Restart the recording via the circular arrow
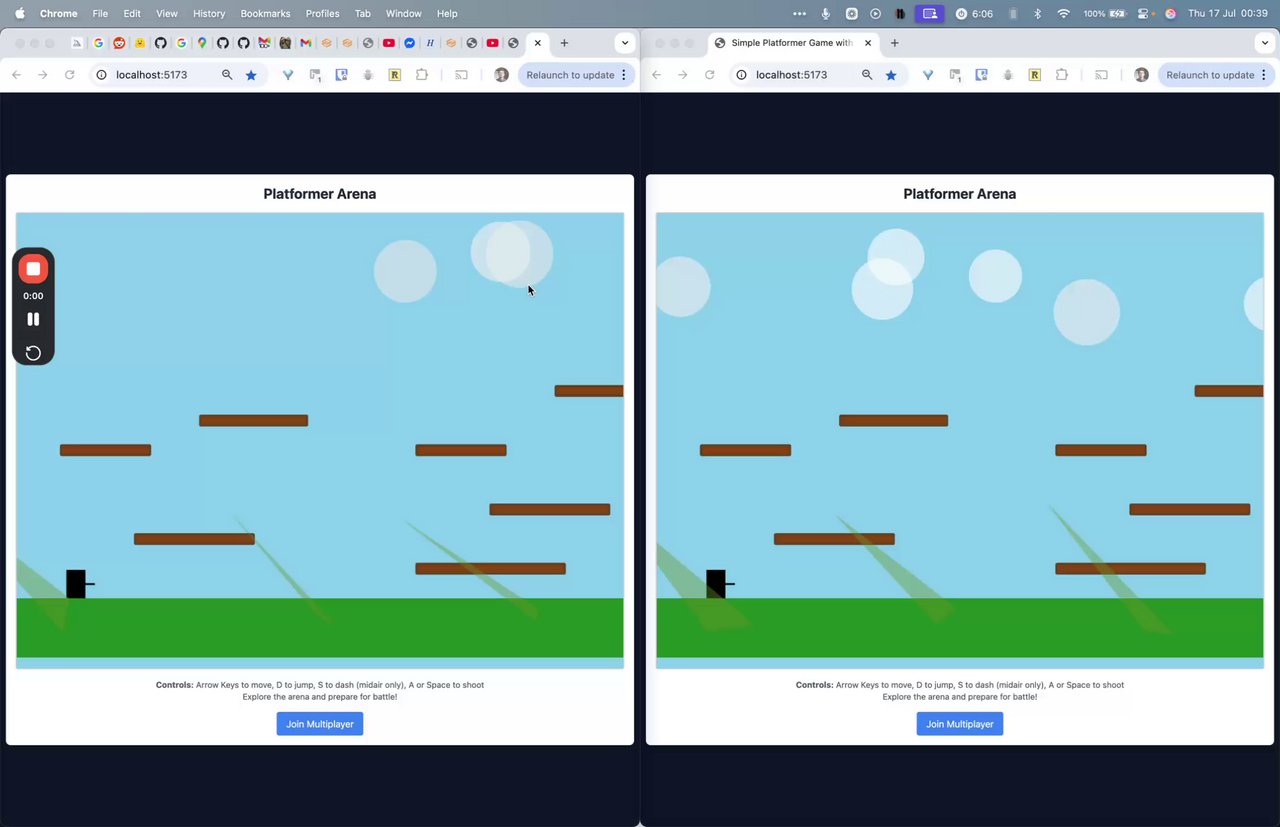The height and width of the screenshot is (827, 1280). tap(33, 353)
